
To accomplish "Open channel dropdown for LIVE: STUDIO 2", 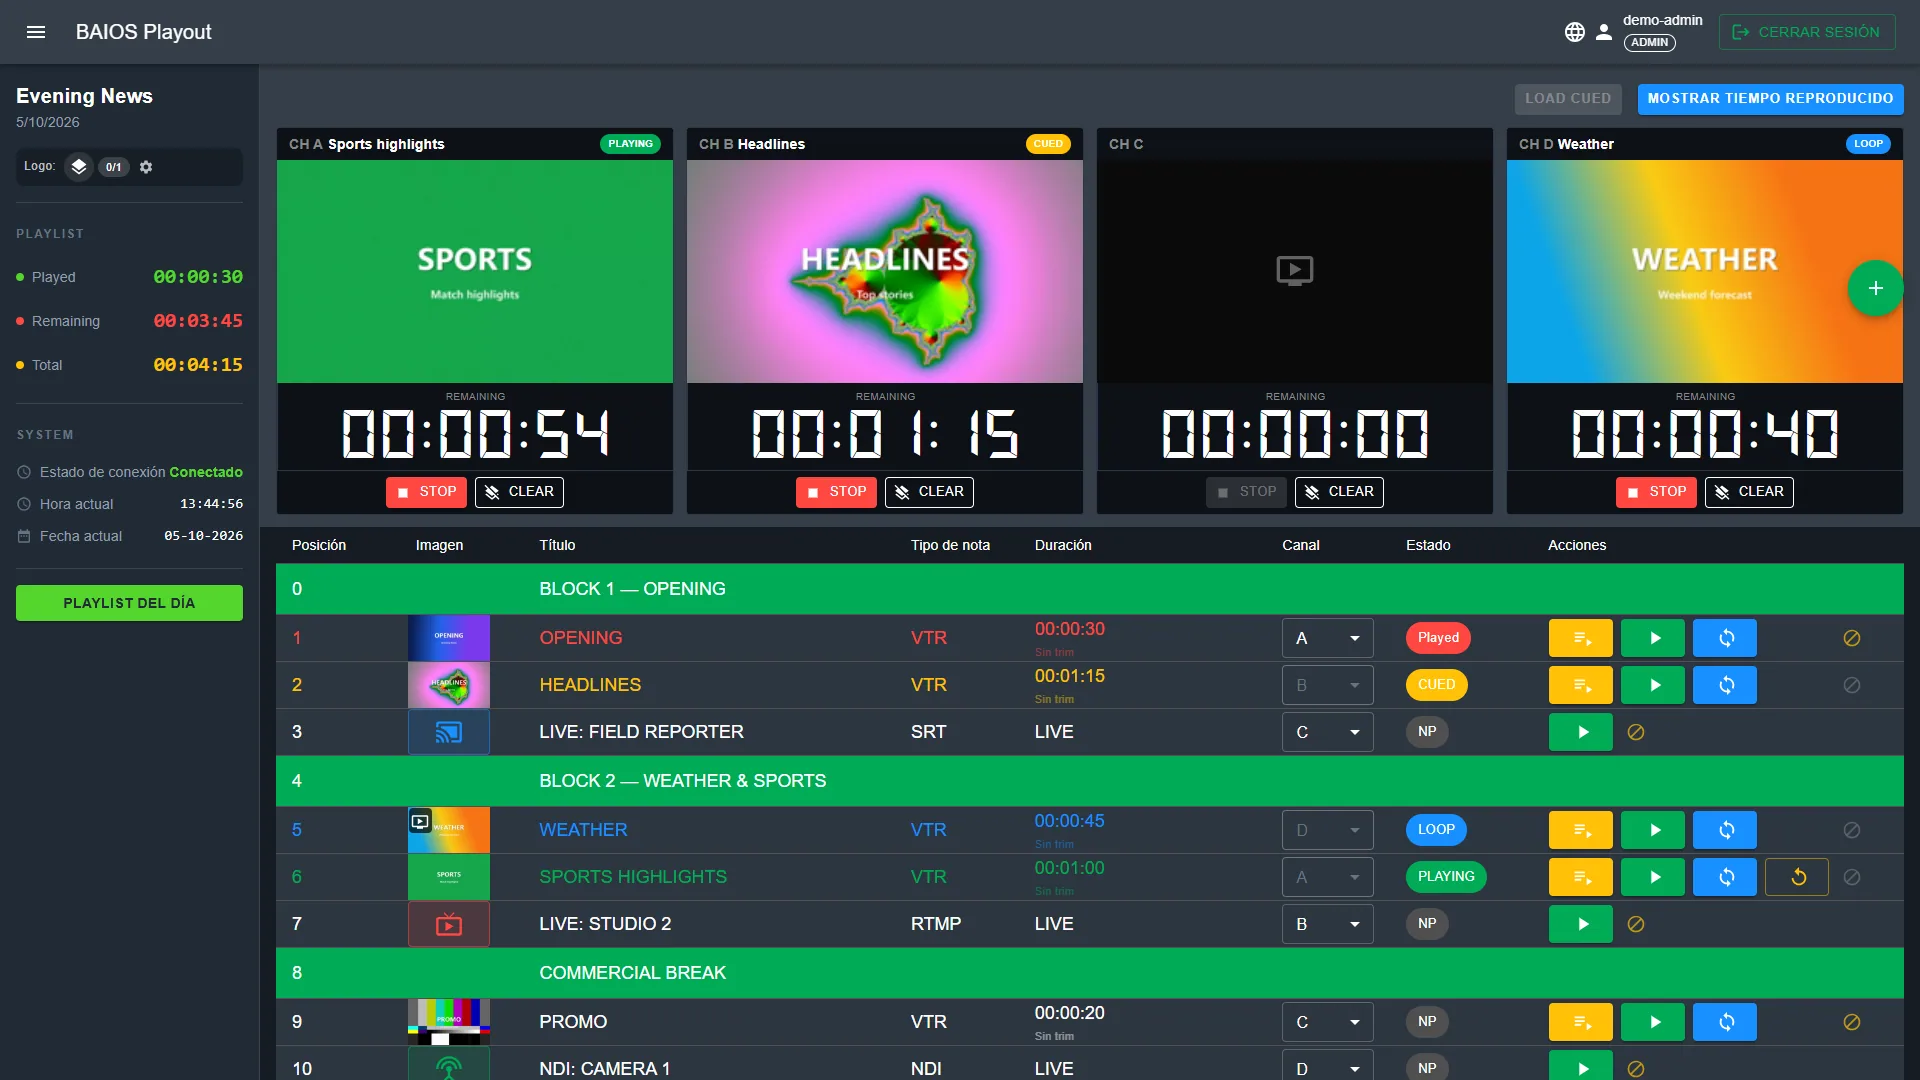I will [1327, 924].
